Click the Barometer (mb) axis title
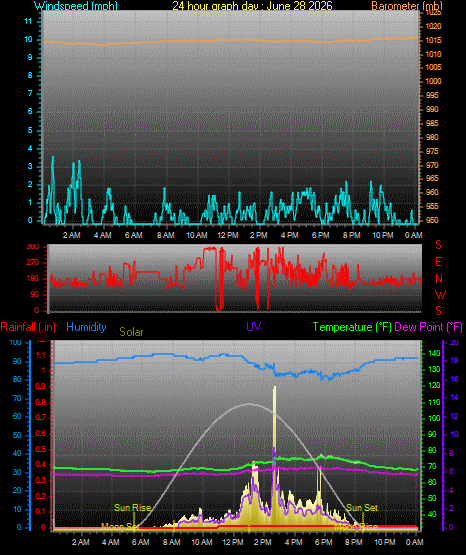 (407, 5)
